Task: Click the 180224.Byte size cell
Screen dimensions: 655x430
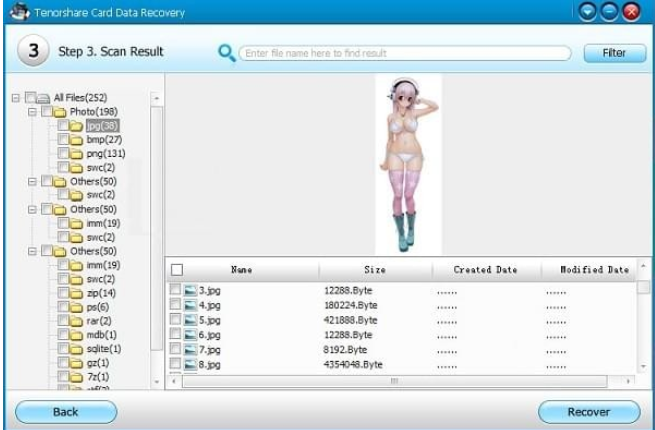Action: (350, 305)
